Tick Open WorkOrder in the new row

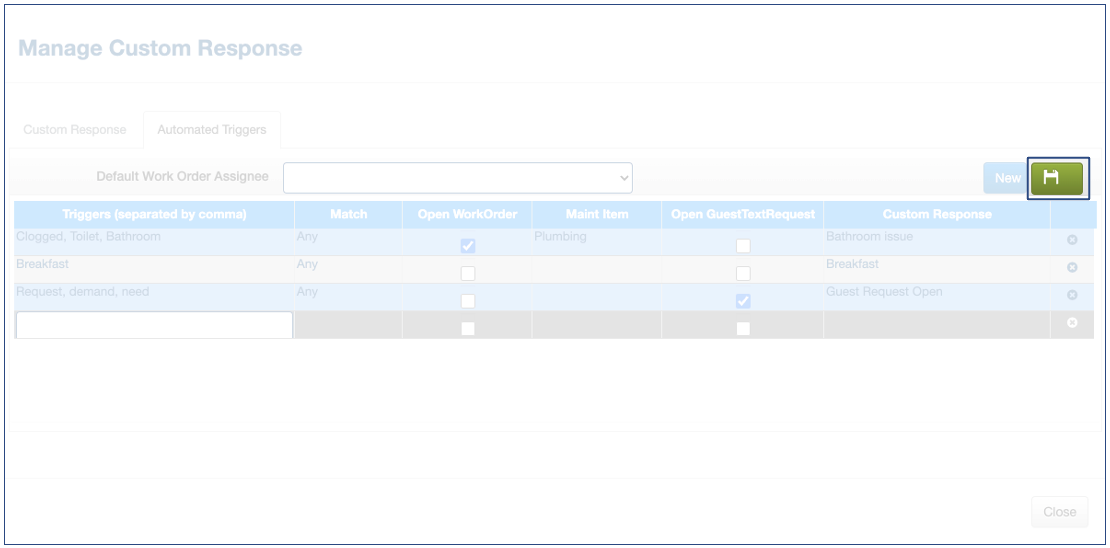click(467, 328)
